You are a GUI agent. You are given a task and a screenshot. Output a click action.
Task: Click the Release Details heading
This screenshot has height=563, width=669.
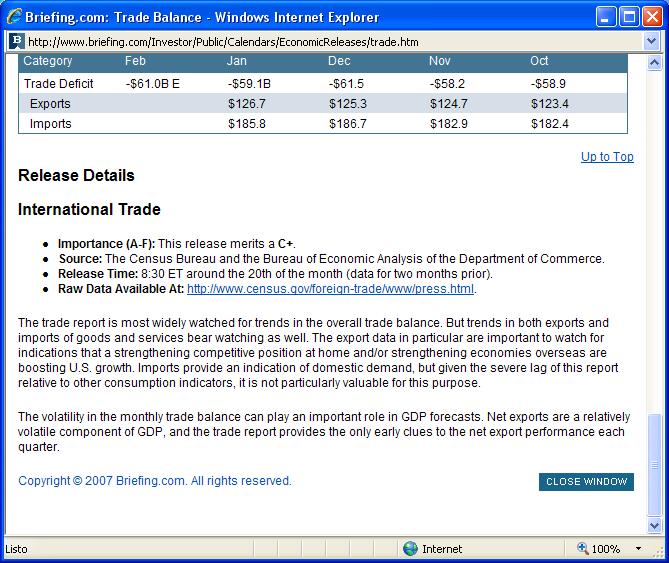(76, 175)
